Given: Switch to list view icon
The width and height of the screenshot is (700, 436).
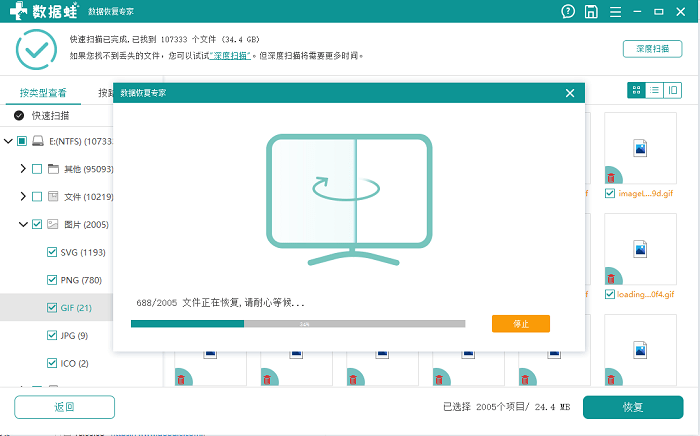Looking at the screenshot, I should [x=654, y=90].
